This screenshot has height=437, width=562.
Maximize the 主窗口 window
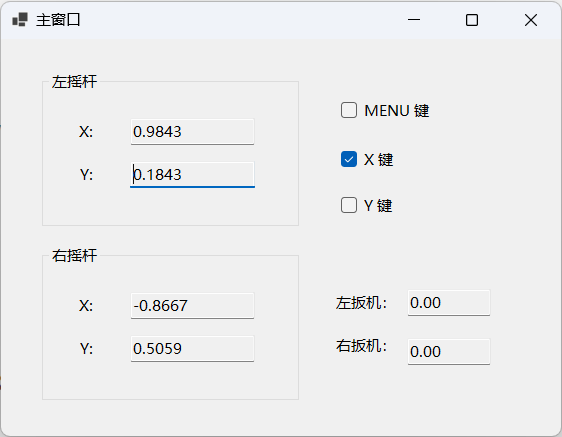(472, 20)
